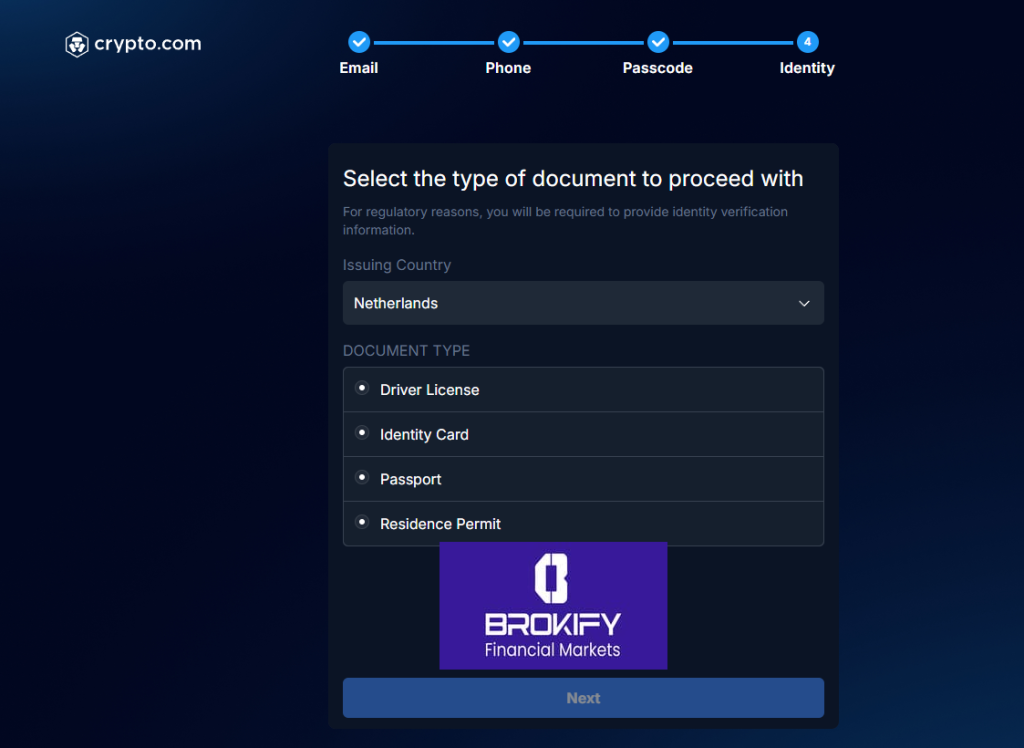Select the Passport radio button
This screenshot has width=1024, height=748.
click(362, 478)
